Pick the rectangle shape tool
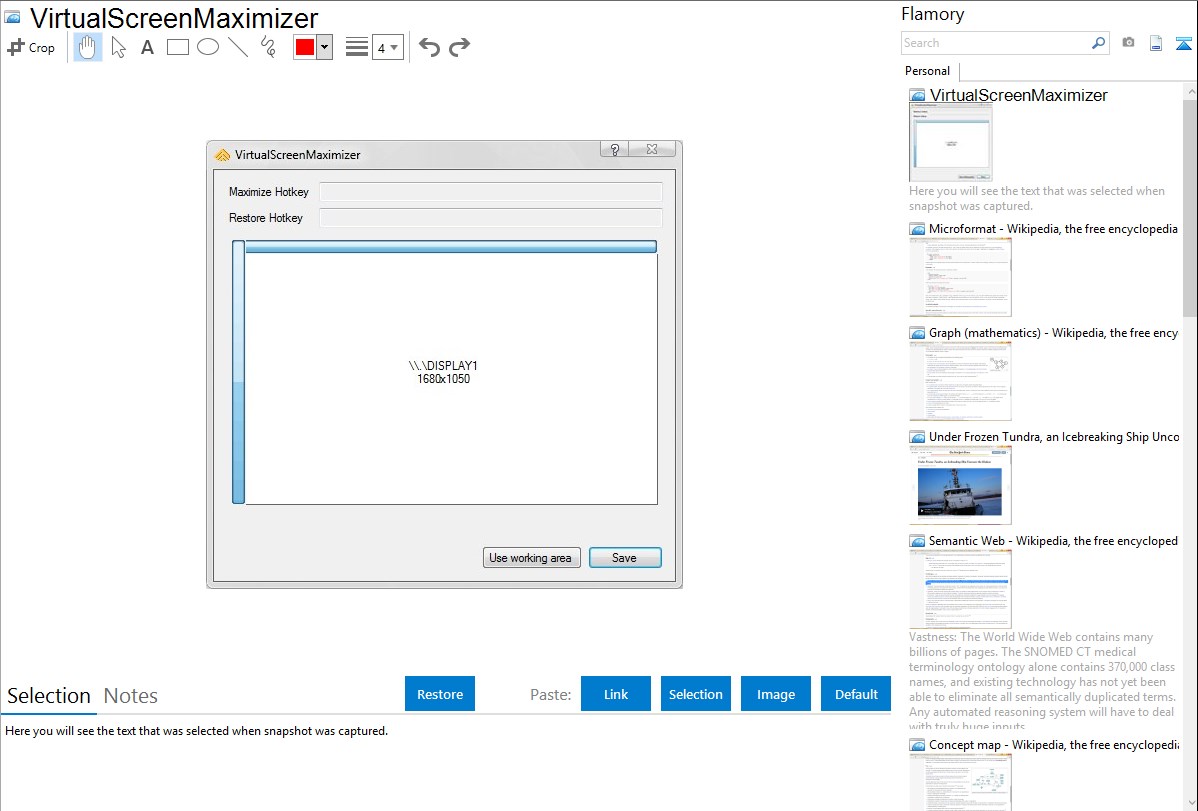This screenshot has height=811, width=1198. [177, 47]
